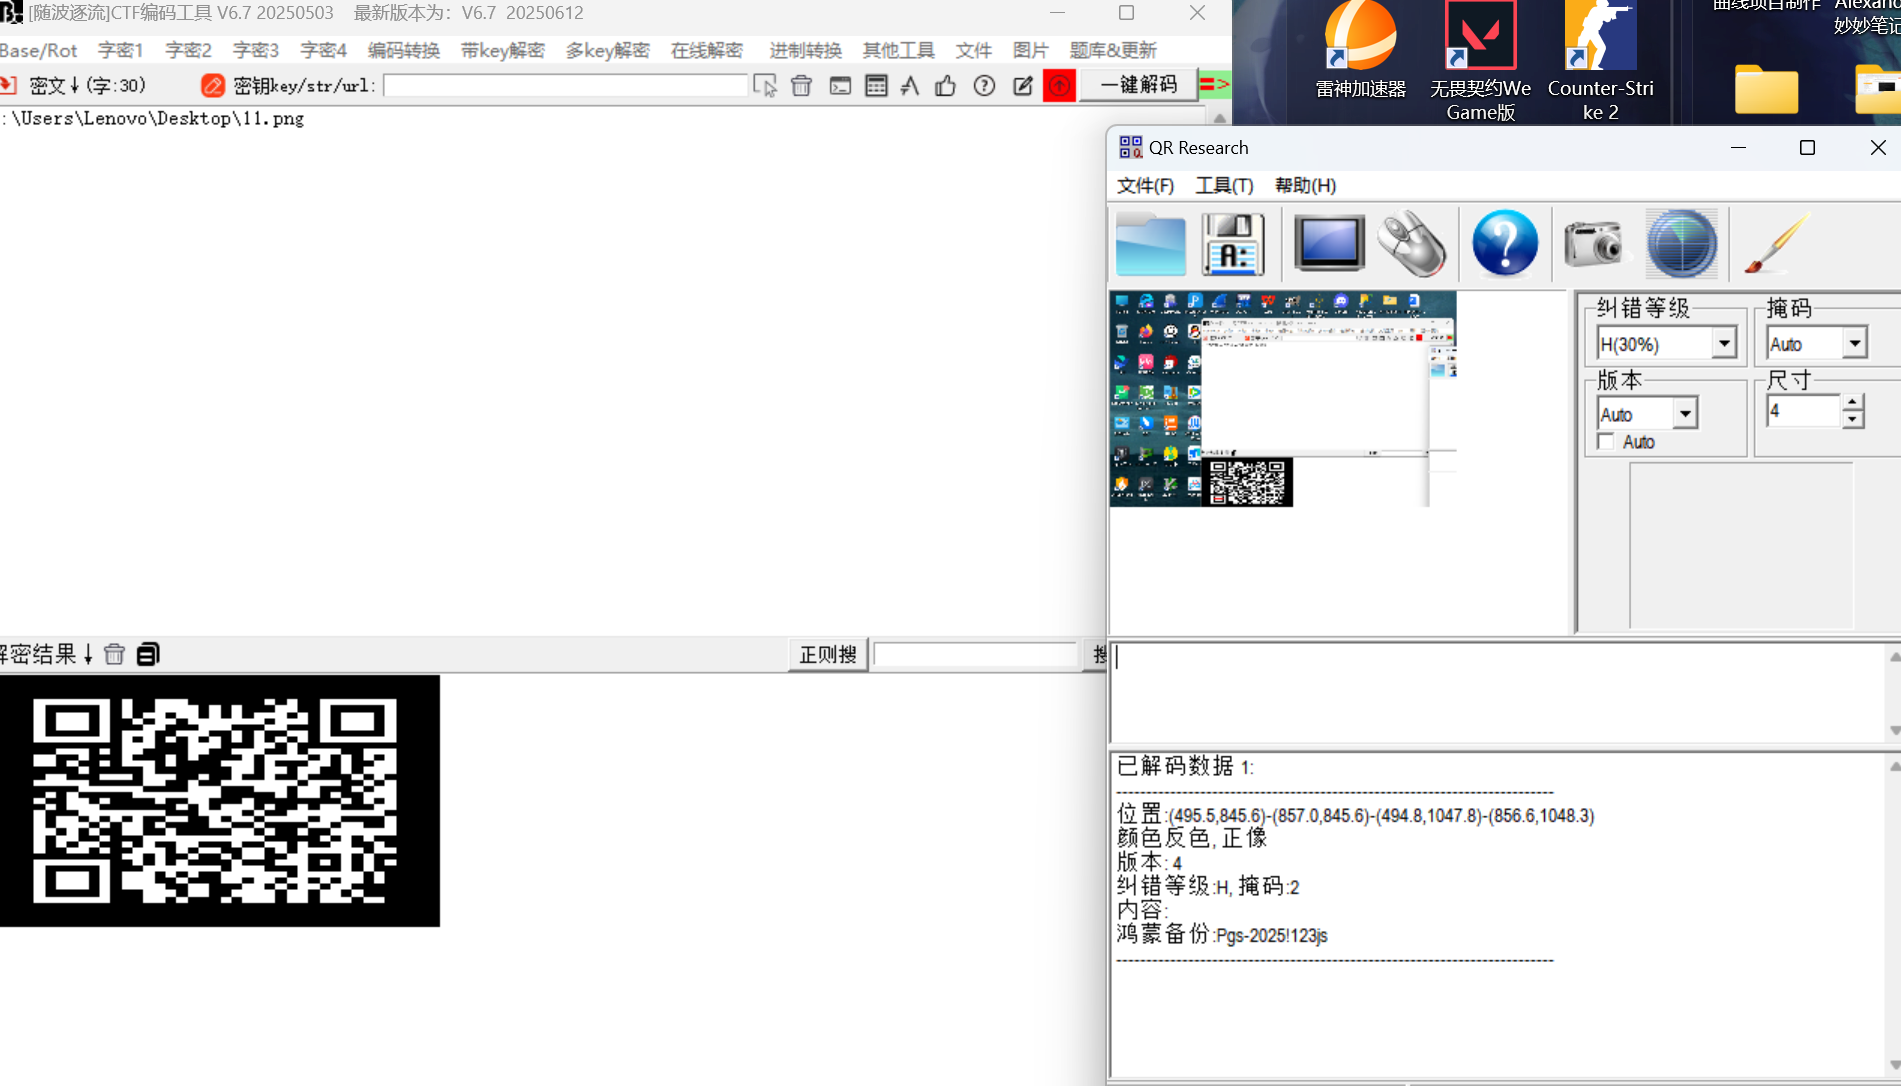Click the 密钥key/str/url input field

[x=566, y=86]
